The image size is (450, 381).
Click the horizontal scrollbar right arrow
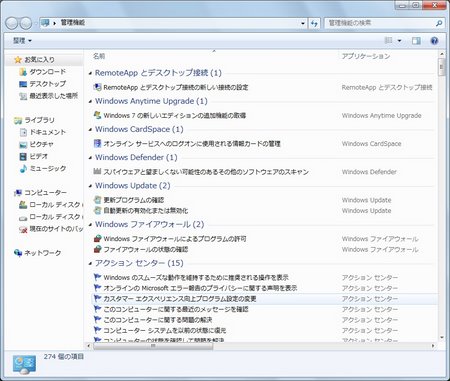(x=433, y=346)
